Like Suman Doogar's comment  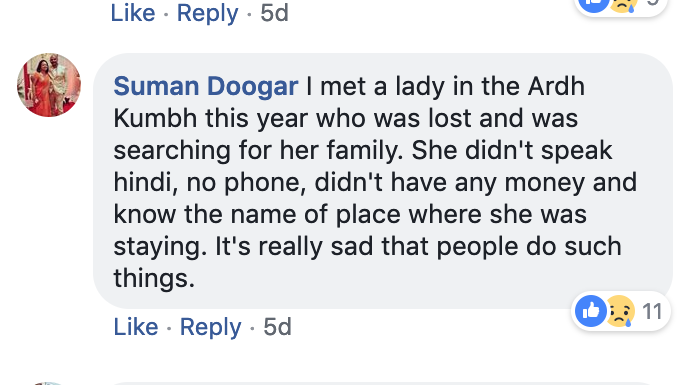click(x=136, y=327)
